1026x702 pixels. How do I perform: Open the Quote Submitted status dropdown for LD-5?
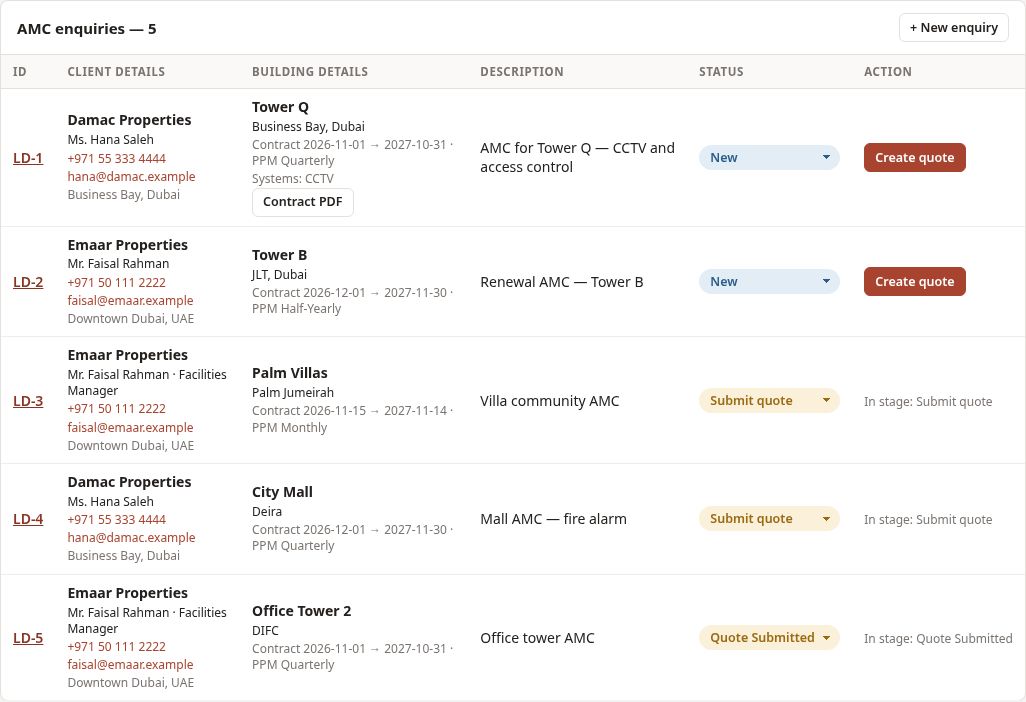tap(769, 637)
